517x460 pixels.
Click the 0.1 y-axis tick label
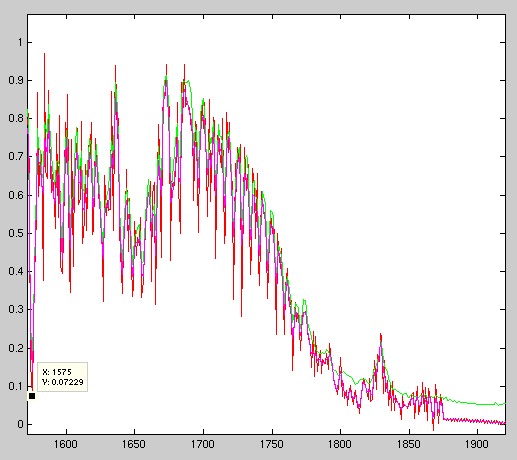(x=16, y=386)
